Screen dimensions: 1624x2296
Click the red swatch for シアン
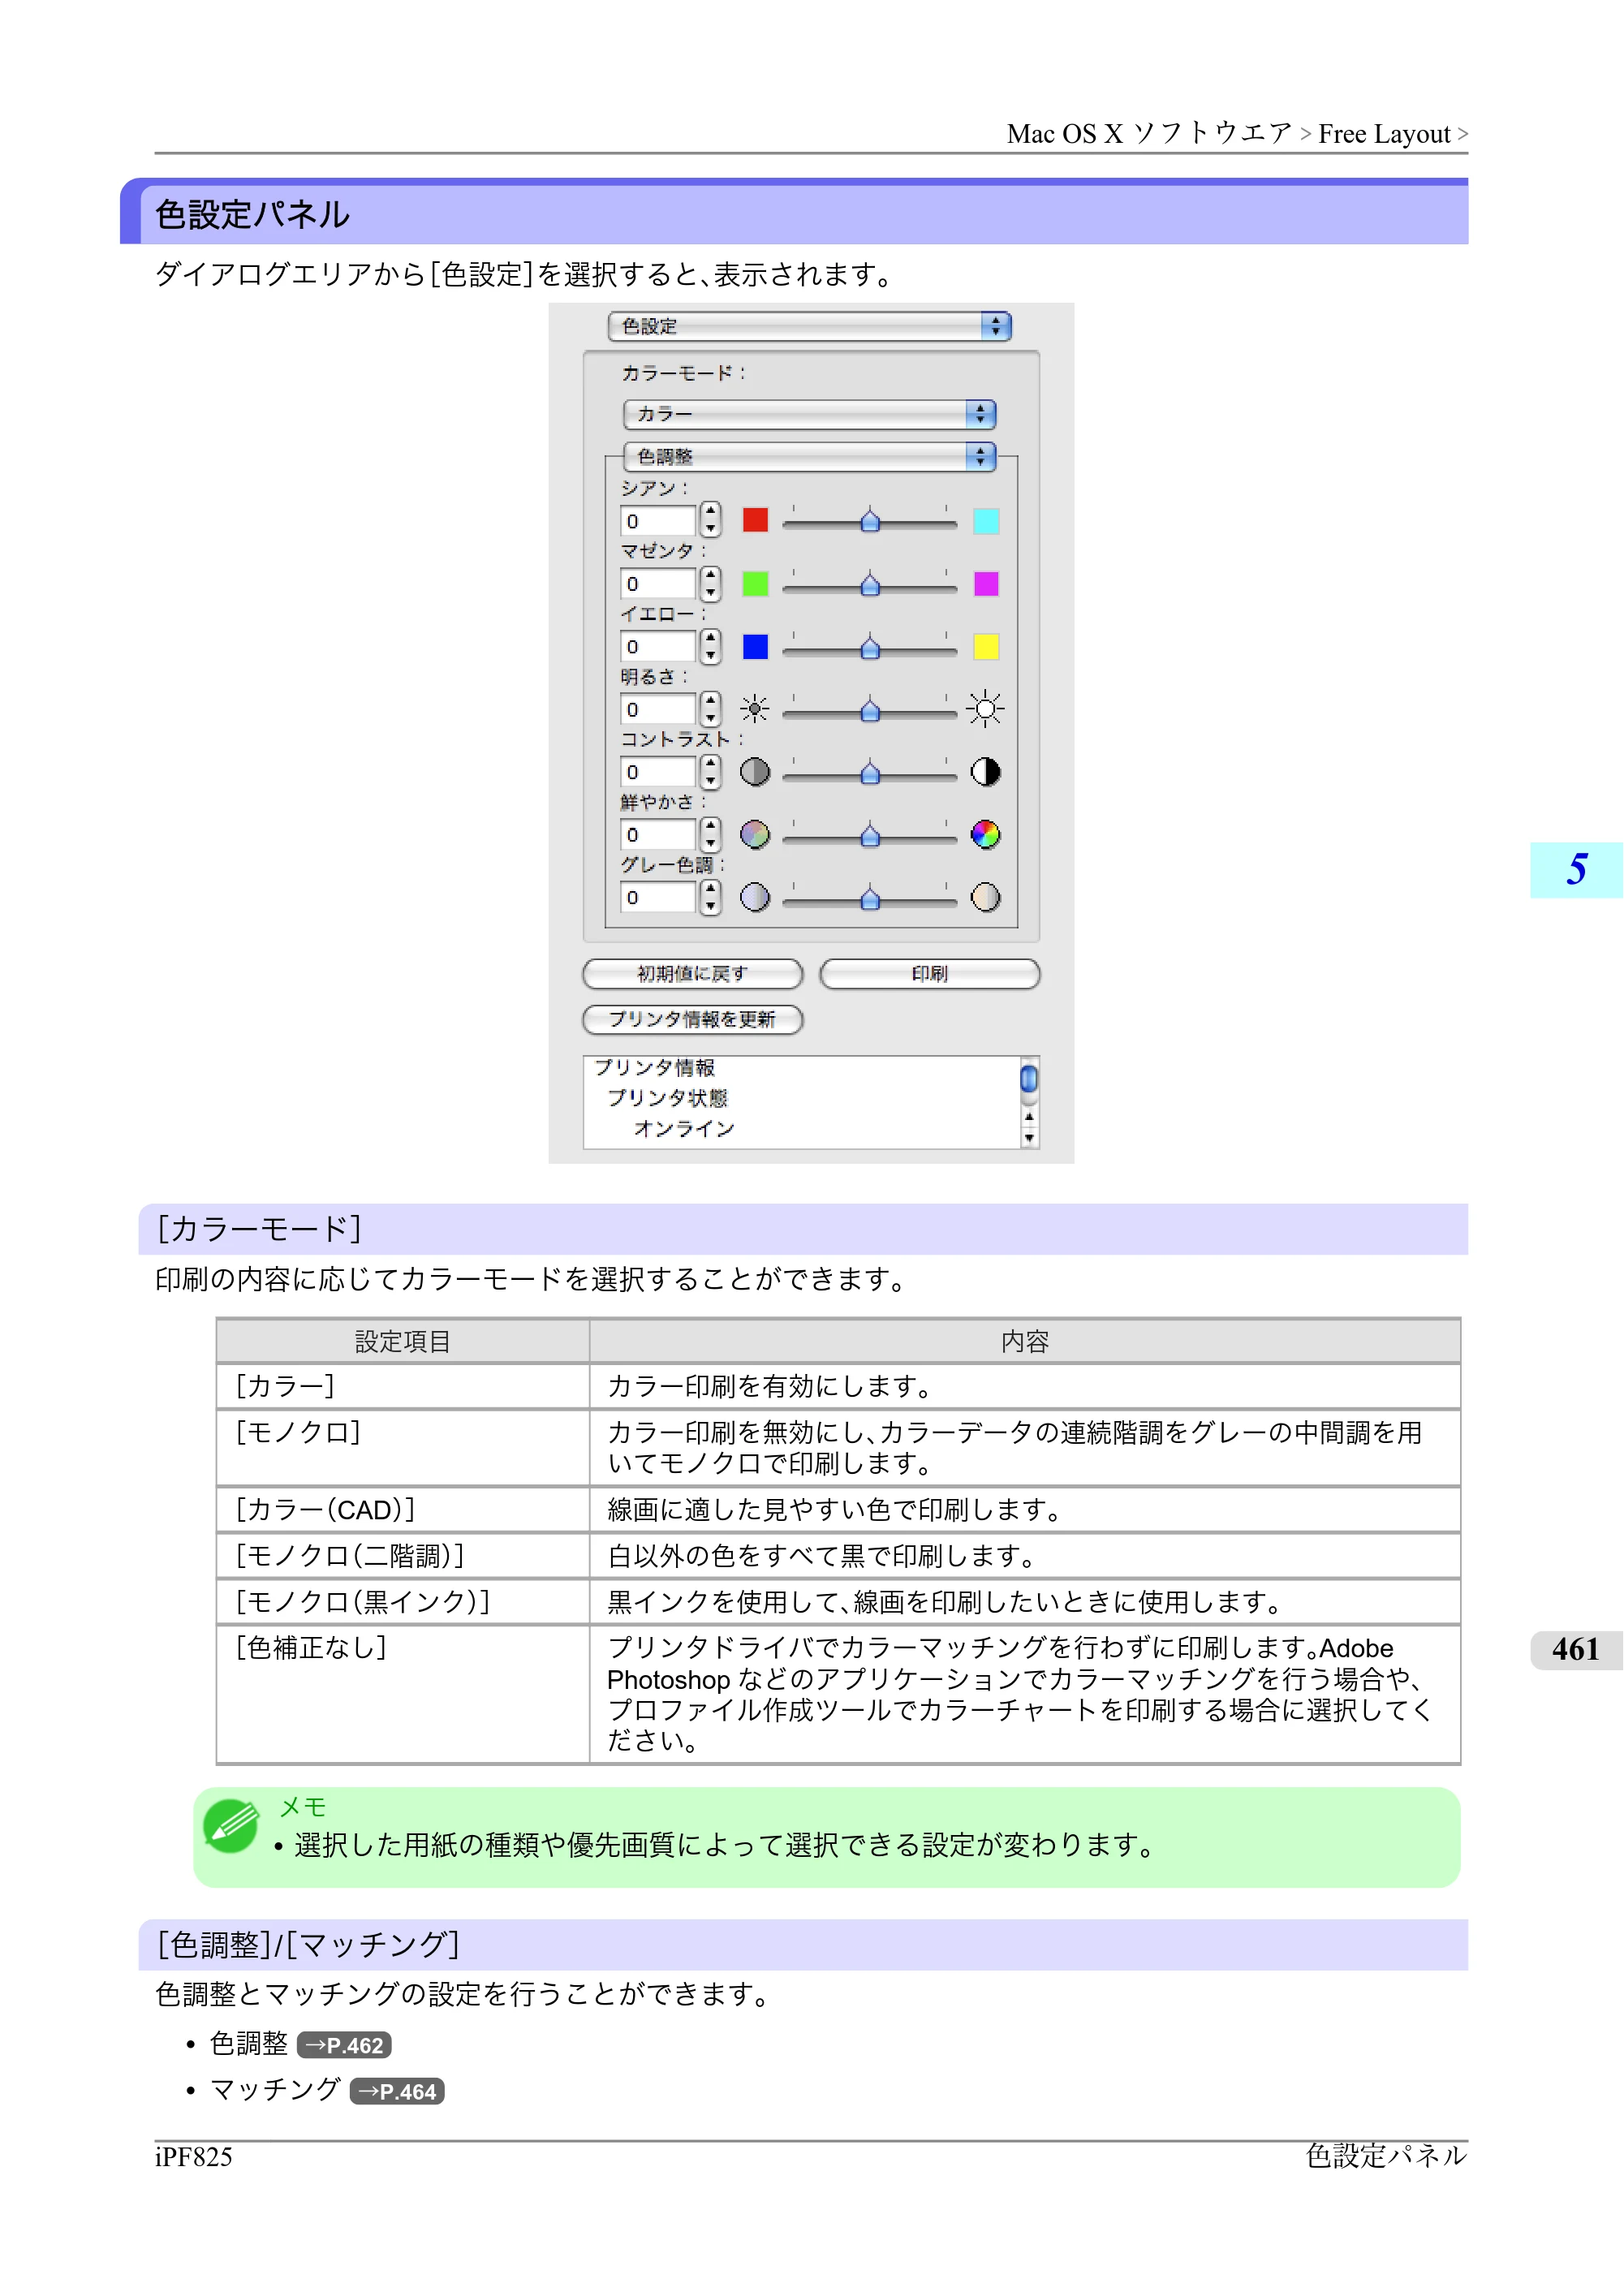click(x=755, y=520)
